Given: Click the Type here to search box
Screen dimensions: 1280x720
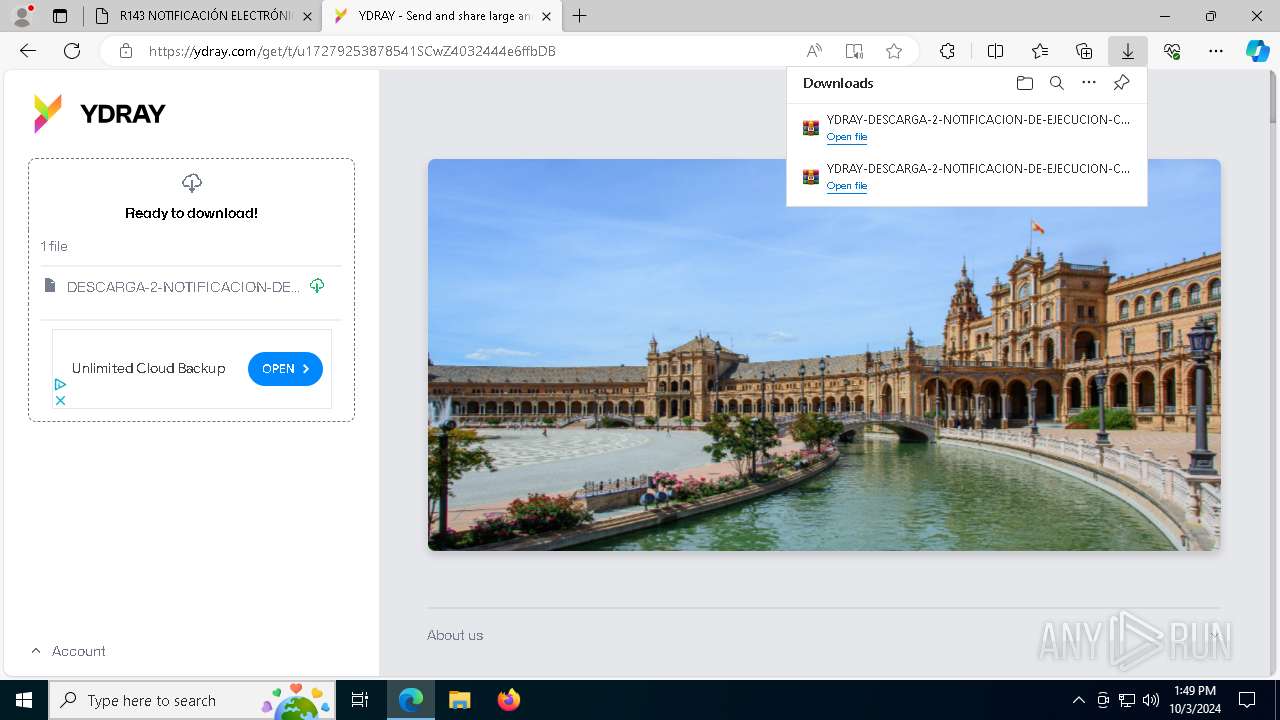Looking at the screenshot, I should (x=193, y=700).
